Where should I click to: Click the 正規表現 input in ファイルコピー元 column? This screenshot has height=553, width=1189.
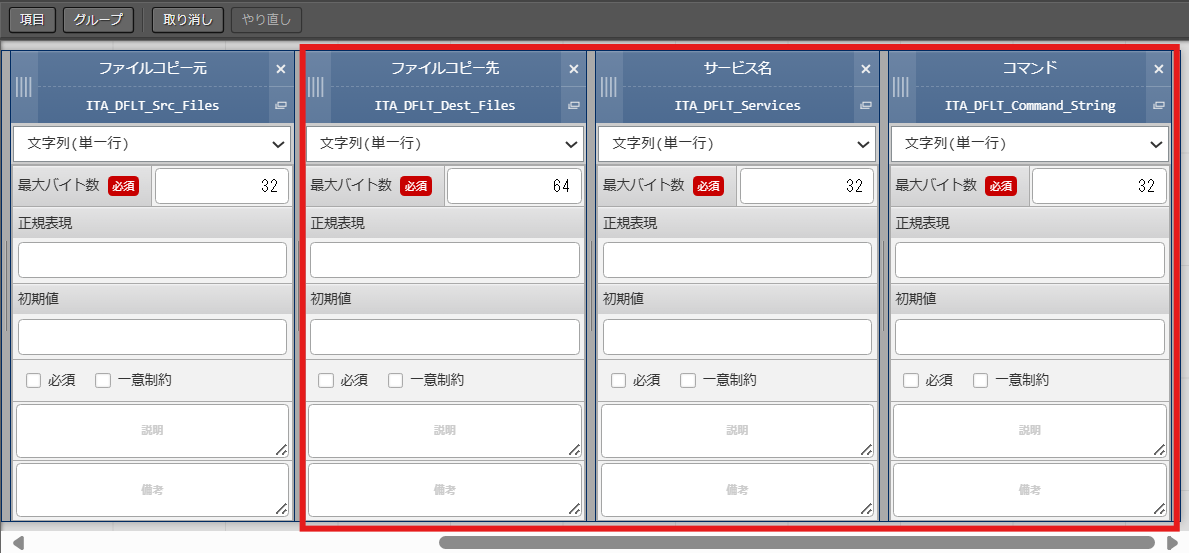(152, 260)
